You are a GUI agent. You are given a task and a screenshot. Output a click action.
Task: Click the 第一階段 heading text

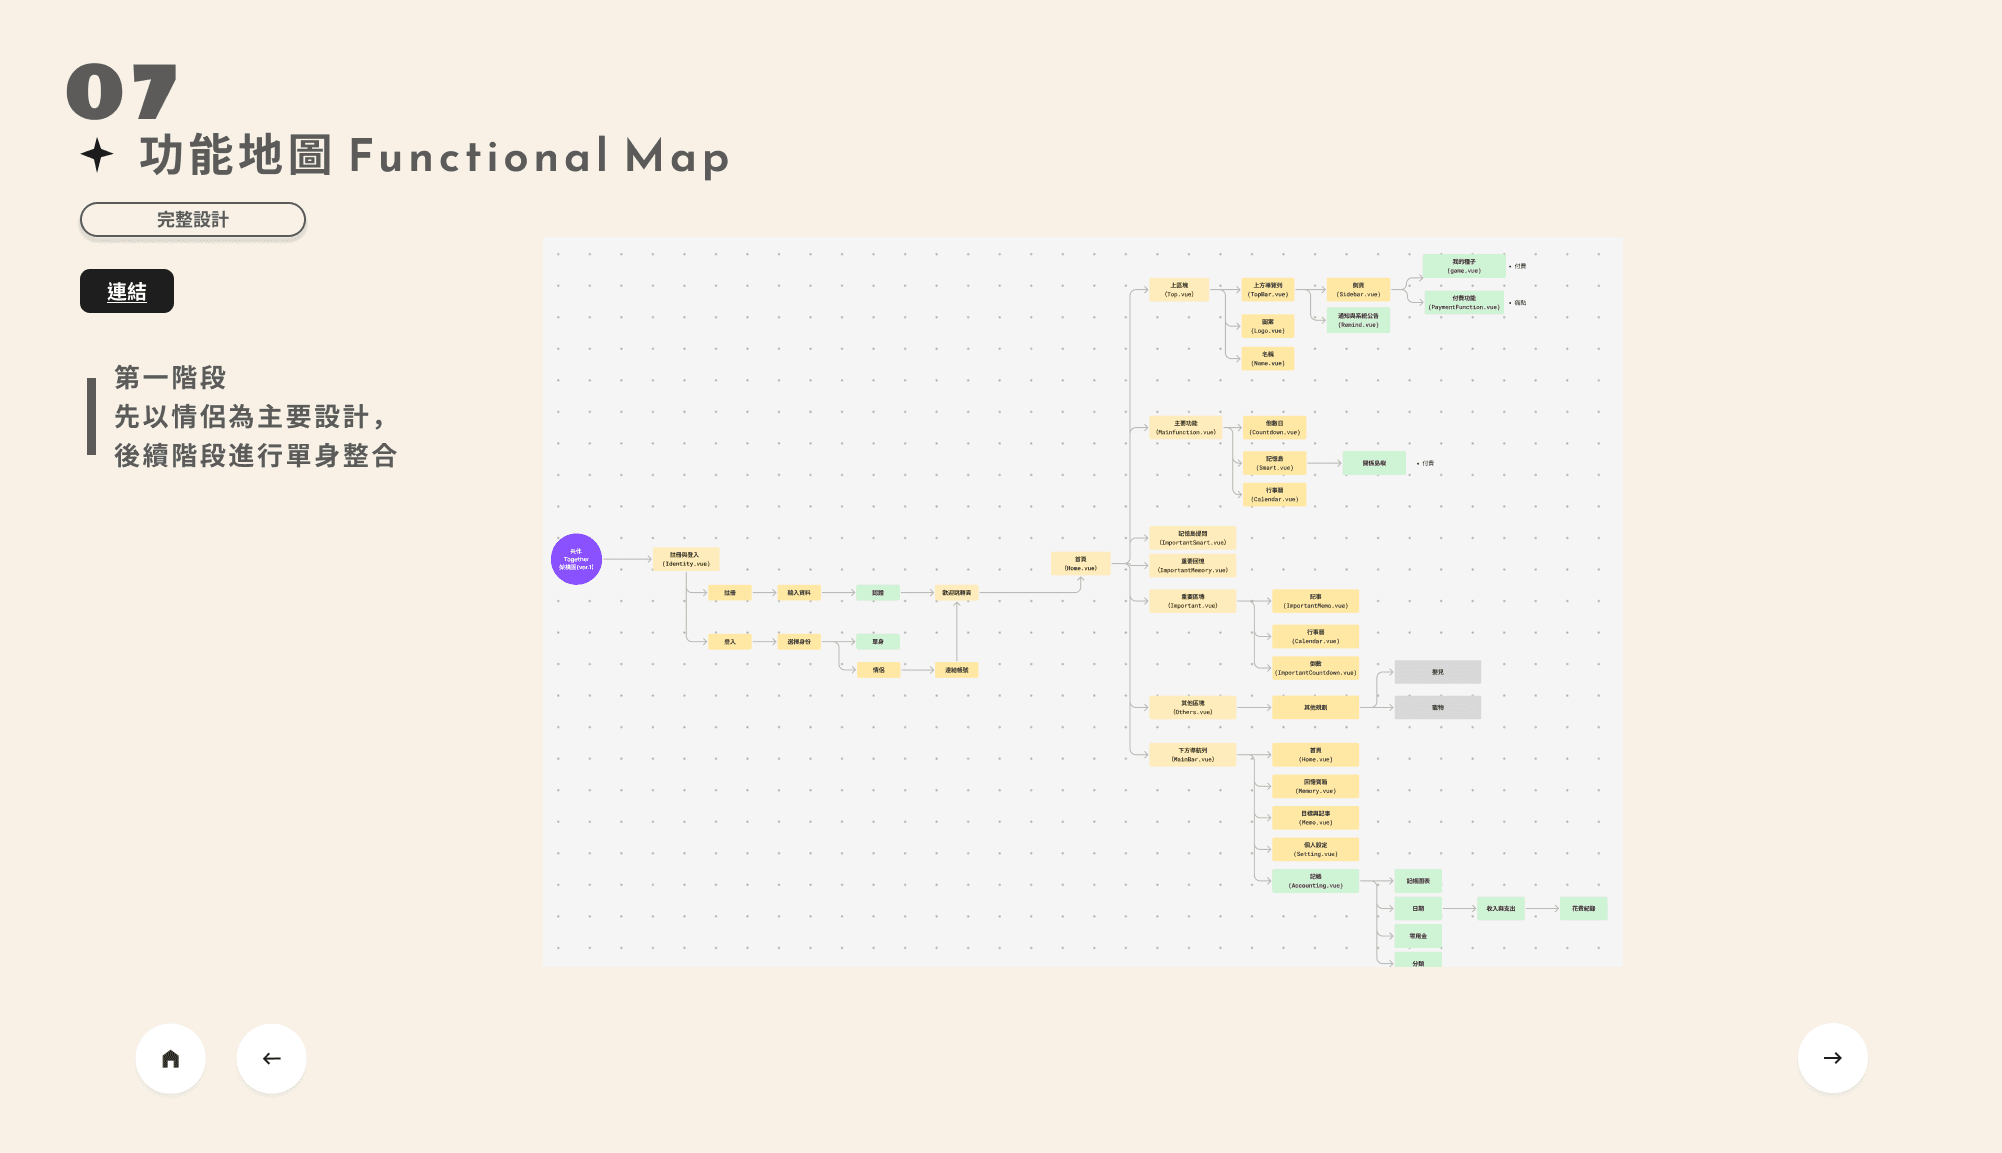click(170, 378)
